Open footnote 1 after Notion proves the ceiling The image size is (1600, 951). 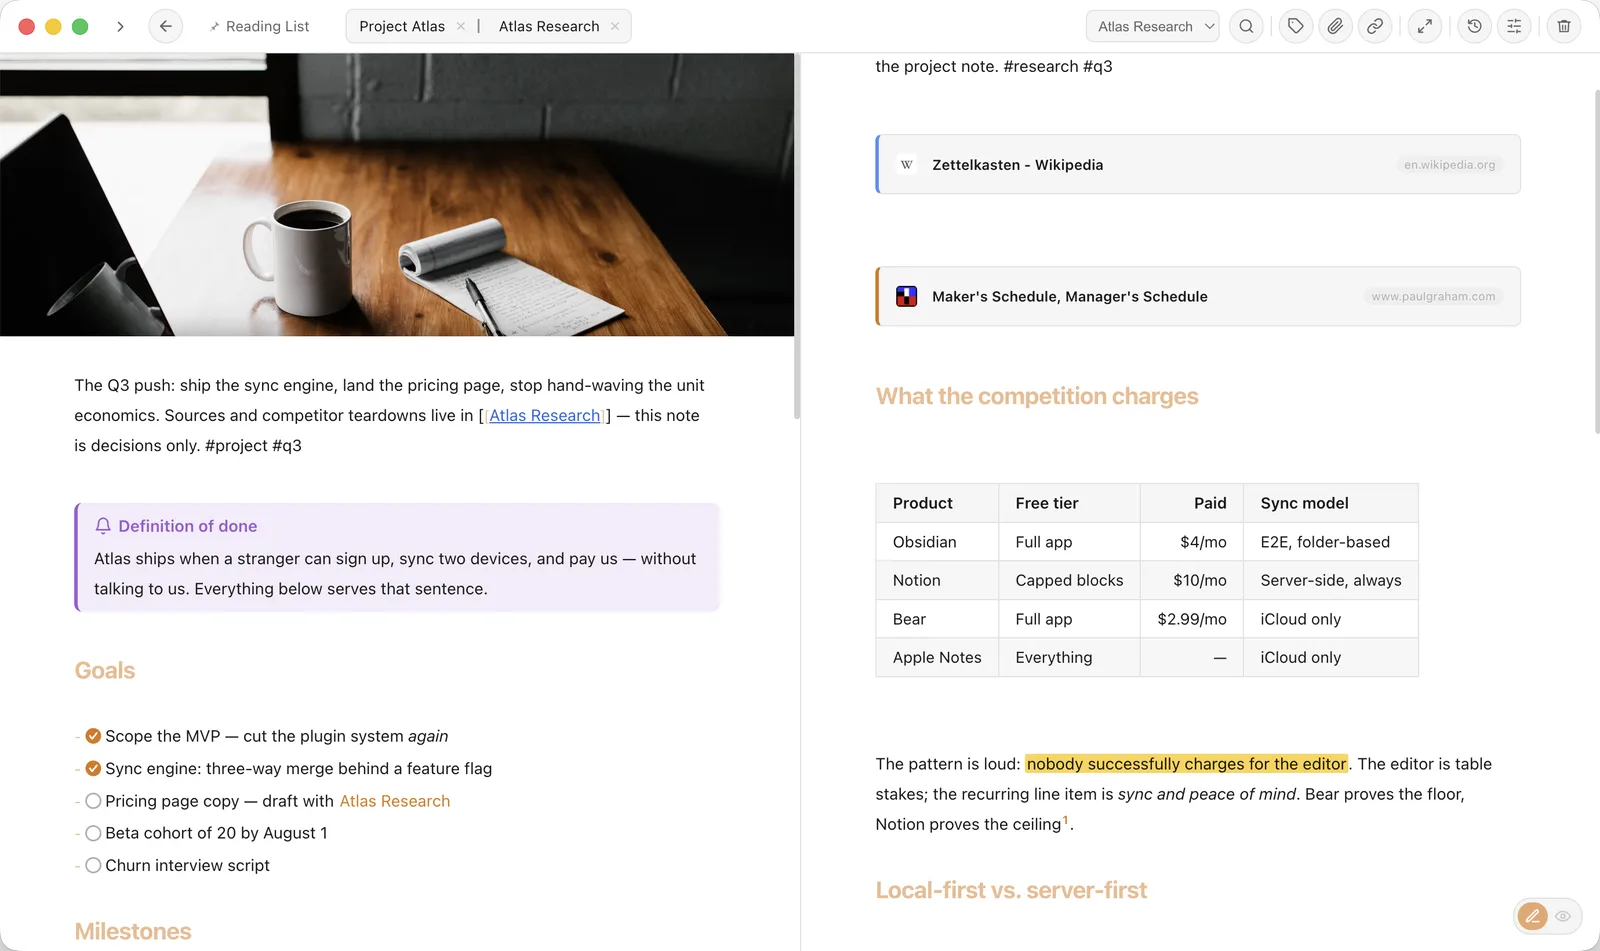click(1066, 820)
